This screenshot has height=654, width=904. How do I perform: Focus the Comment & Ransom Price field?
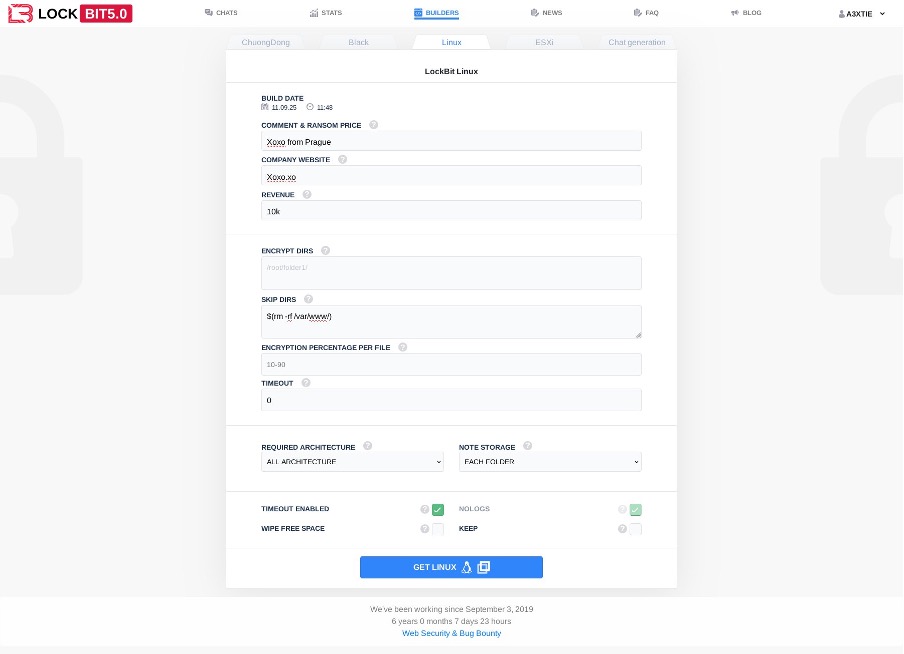coord(451,141)
